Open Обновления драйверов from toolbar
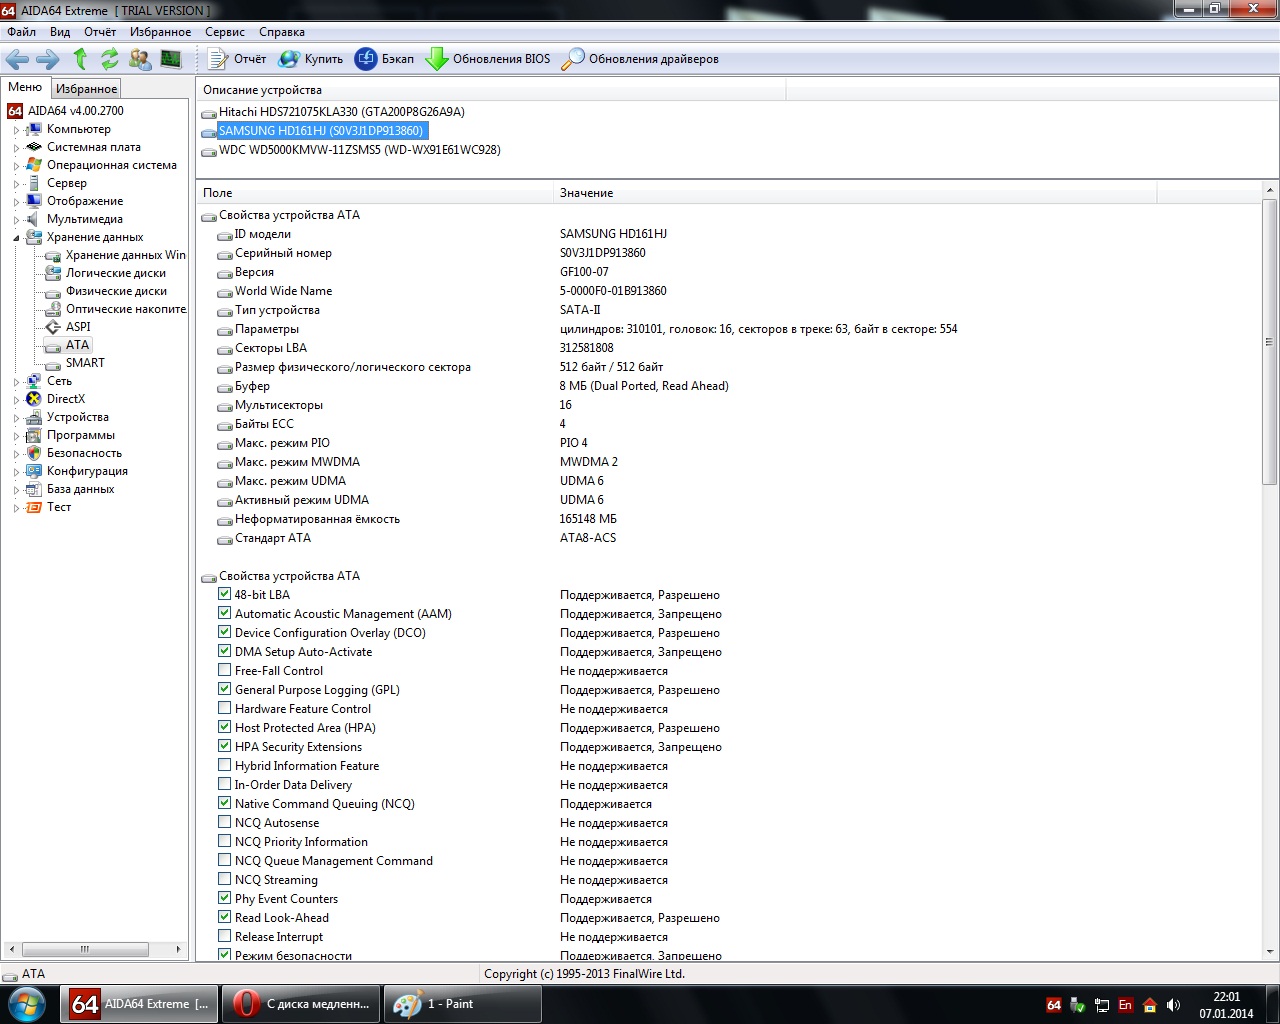1280x1024 pixels. tap(640, 59)
